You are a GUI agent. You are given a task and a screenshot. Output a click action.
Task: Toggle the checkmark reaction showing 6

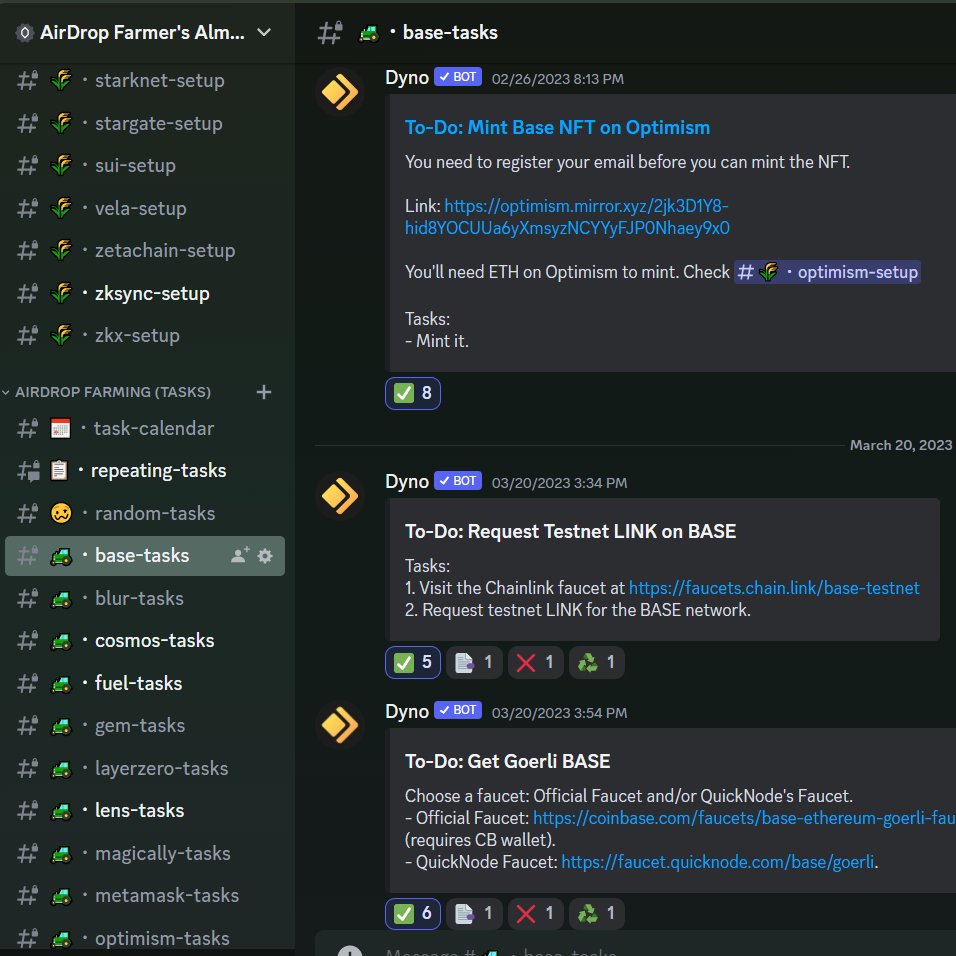click(413, 913)
